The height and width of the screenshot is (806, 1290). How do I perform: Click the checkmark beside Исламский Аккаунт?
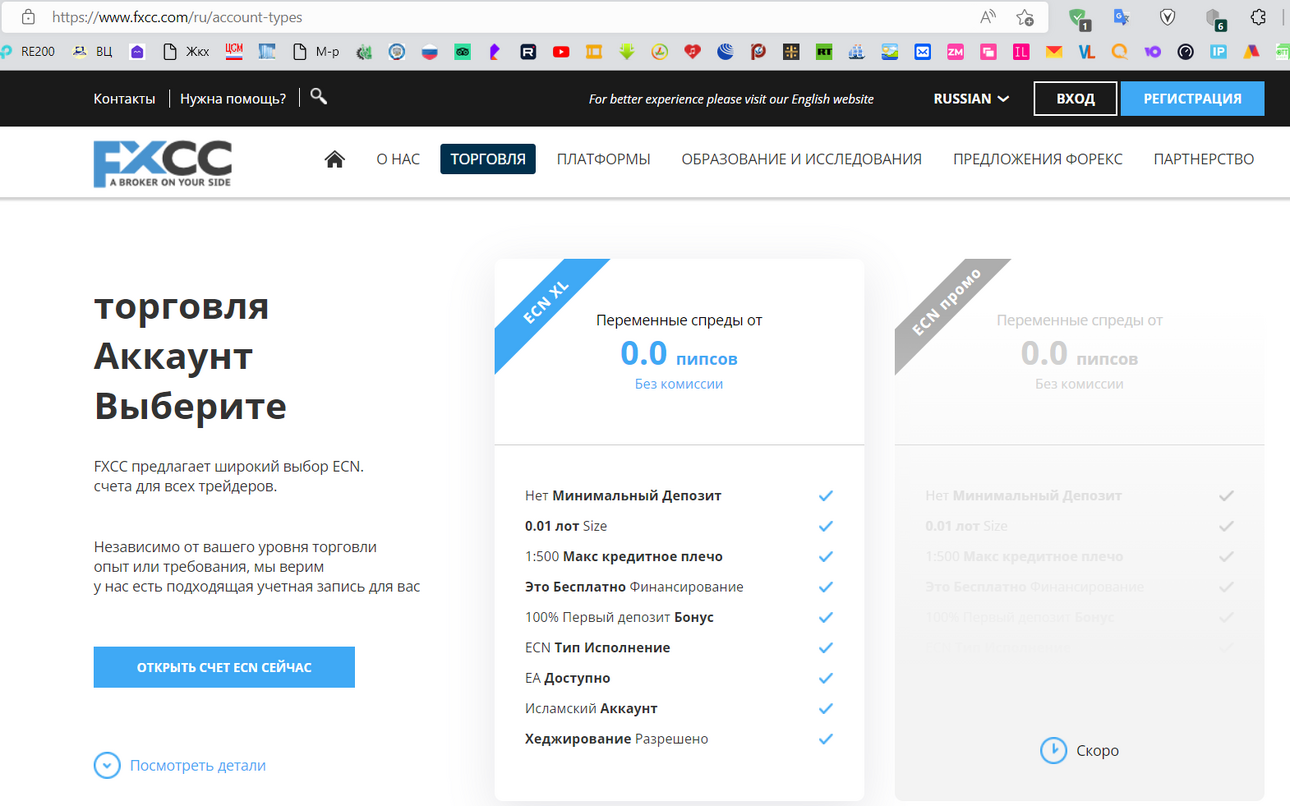(x=825, y=708)
